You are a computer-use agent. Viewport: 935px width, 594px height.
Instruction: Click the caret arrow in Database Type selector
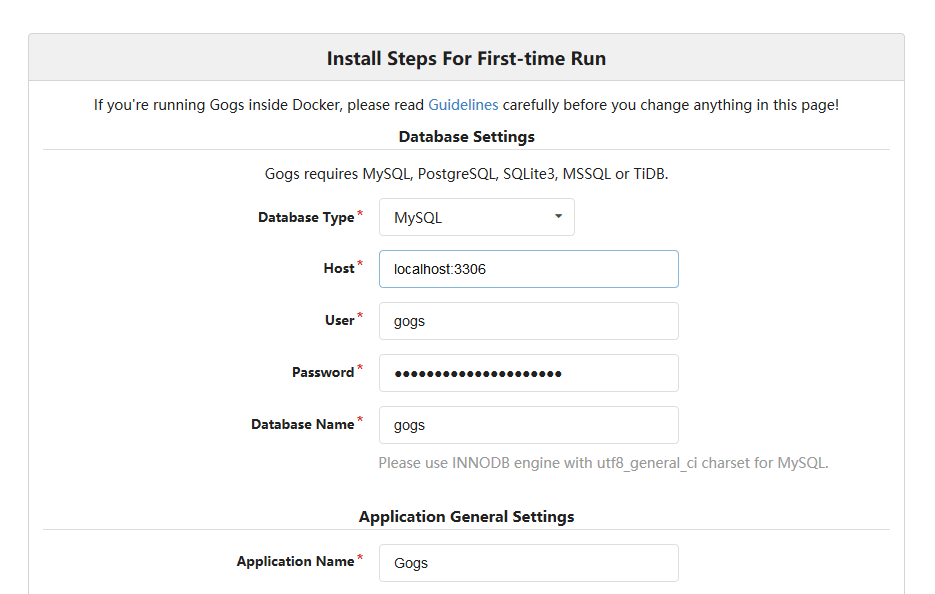pyautogui.click(x=559, y=216)
